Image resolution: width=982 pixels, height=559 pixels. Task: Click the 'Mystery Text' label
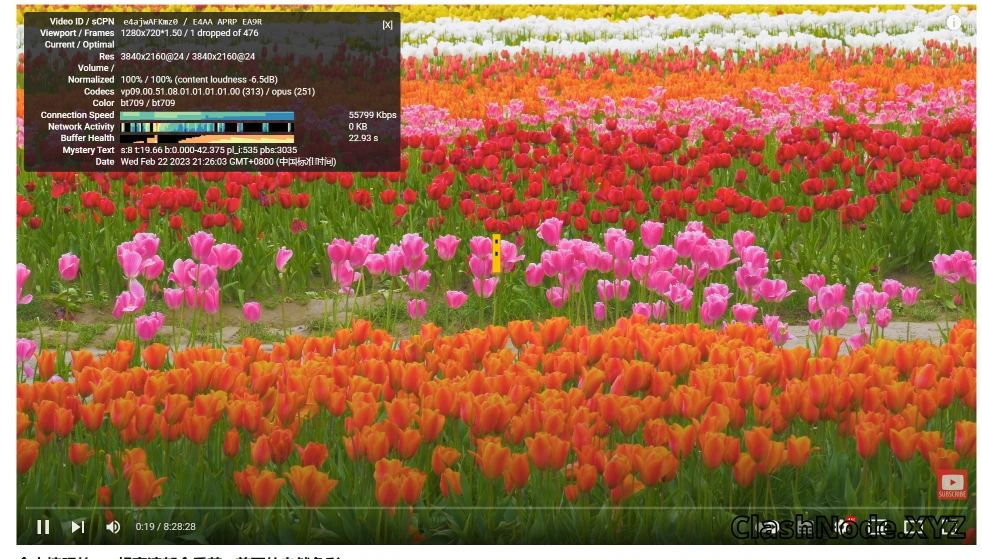(x=88, y=150)
